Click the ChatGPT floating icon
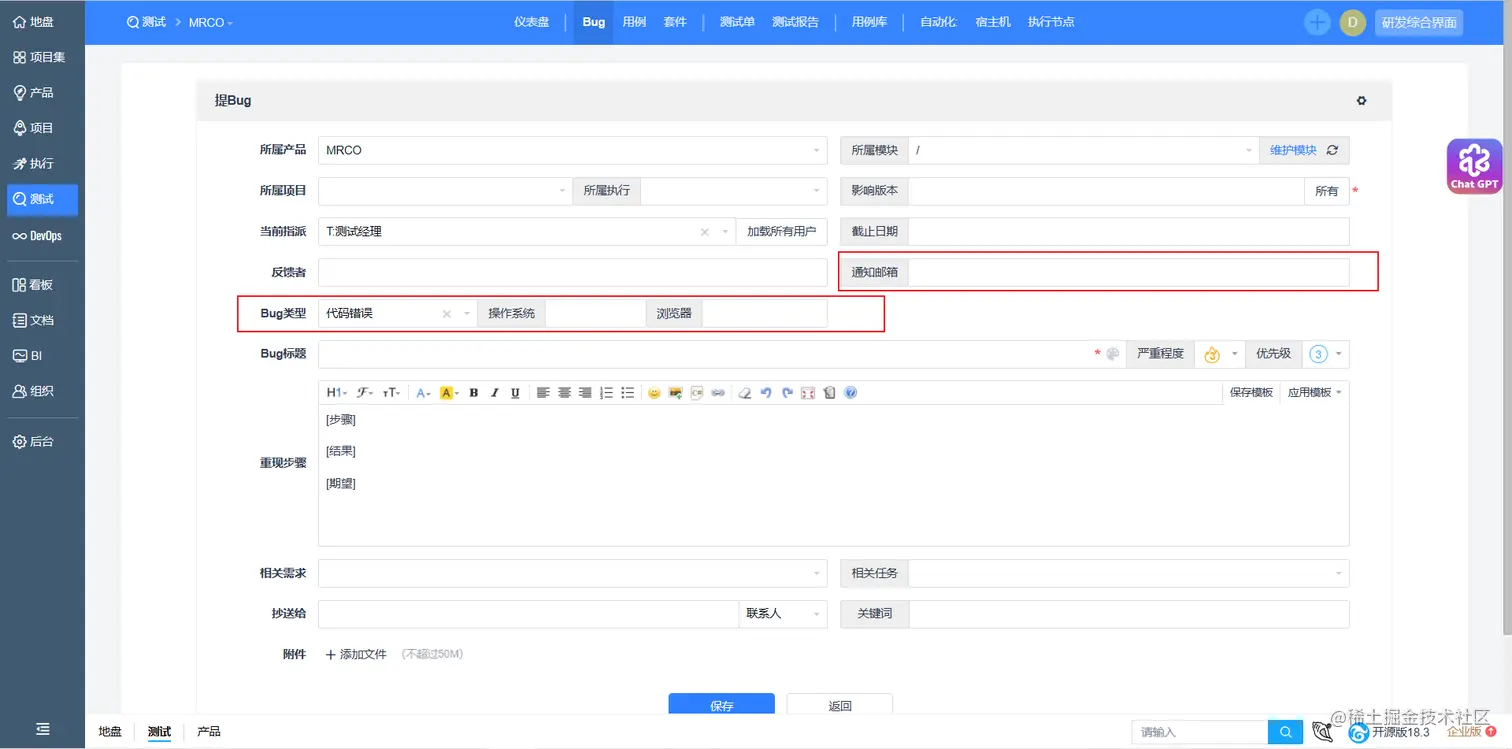The image size is (1512, 749). click(x=1474, y=165)
